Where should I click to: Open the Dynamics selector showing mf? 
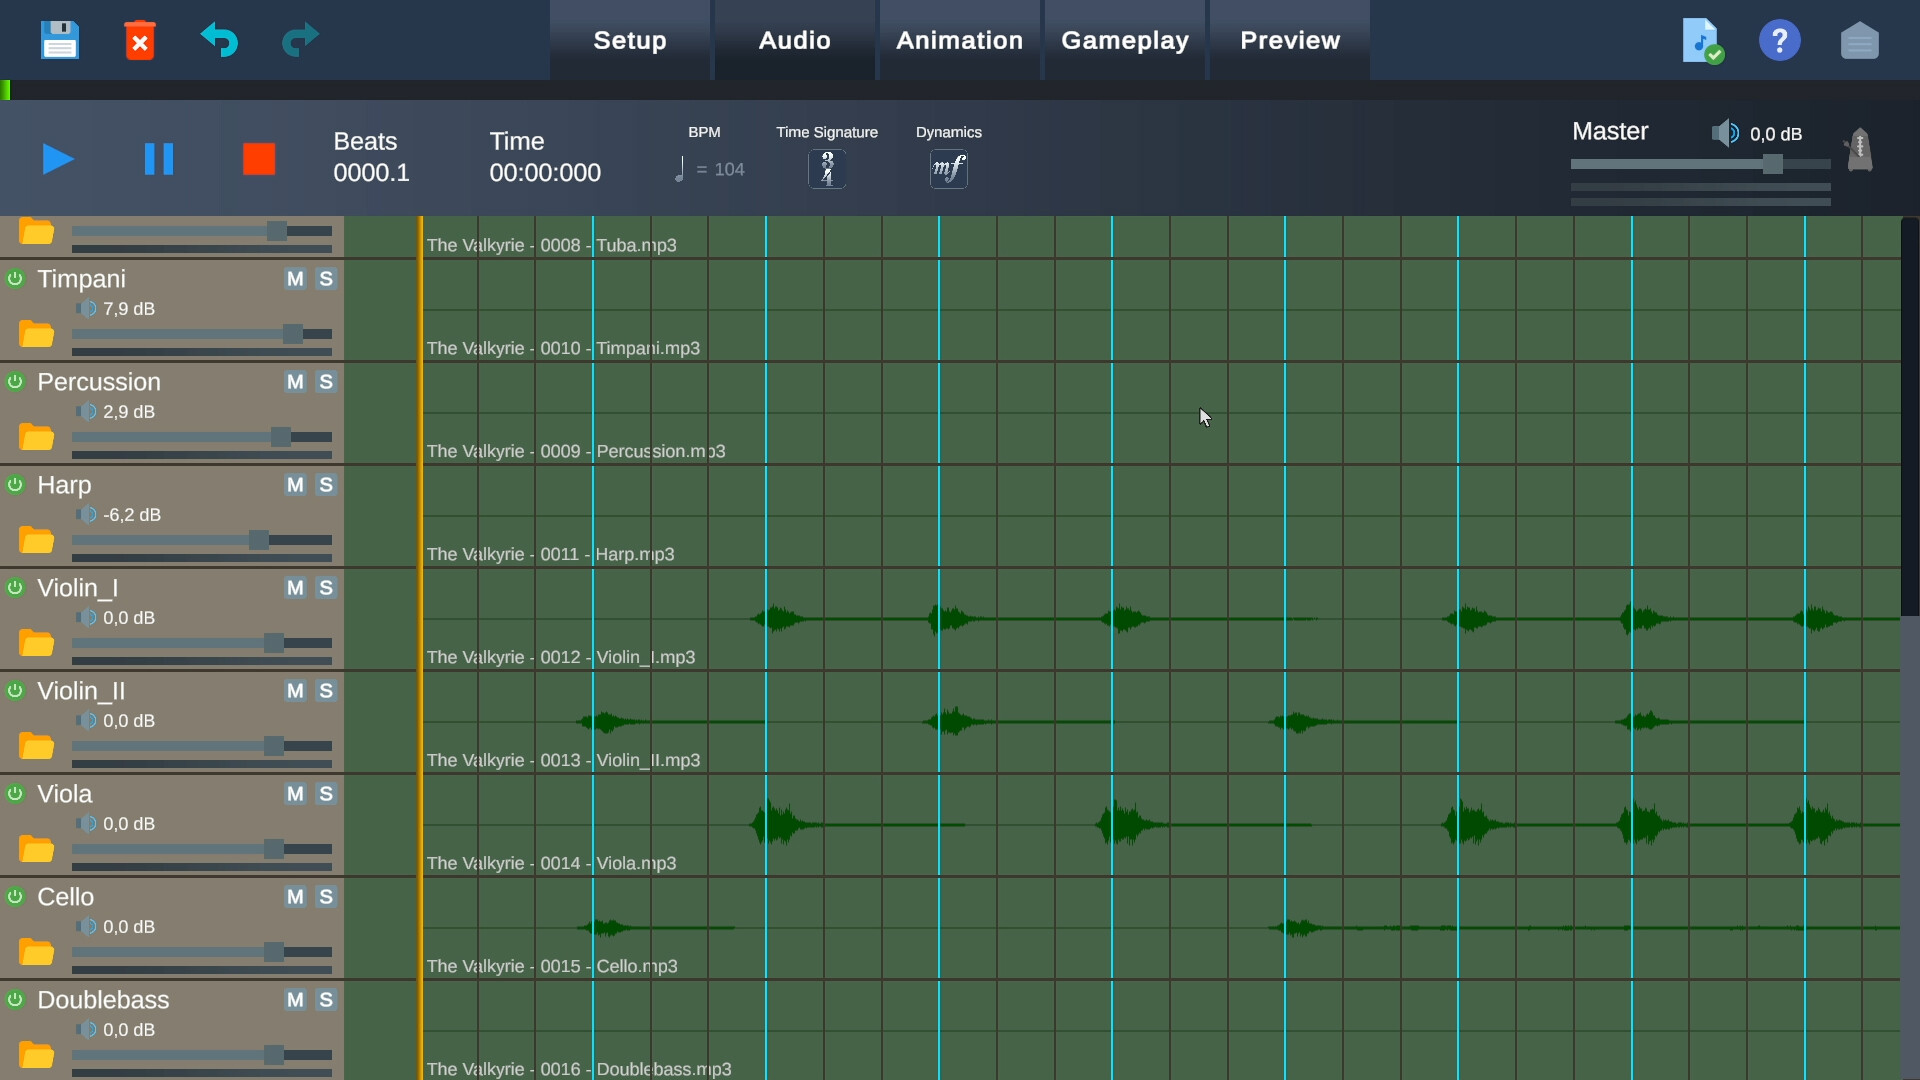[948, 168]
